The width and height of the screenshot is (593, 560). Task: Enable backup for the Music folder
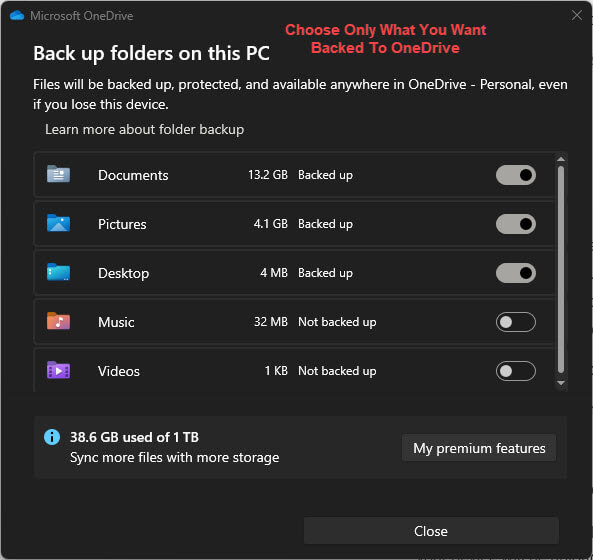tap(515, 322)
